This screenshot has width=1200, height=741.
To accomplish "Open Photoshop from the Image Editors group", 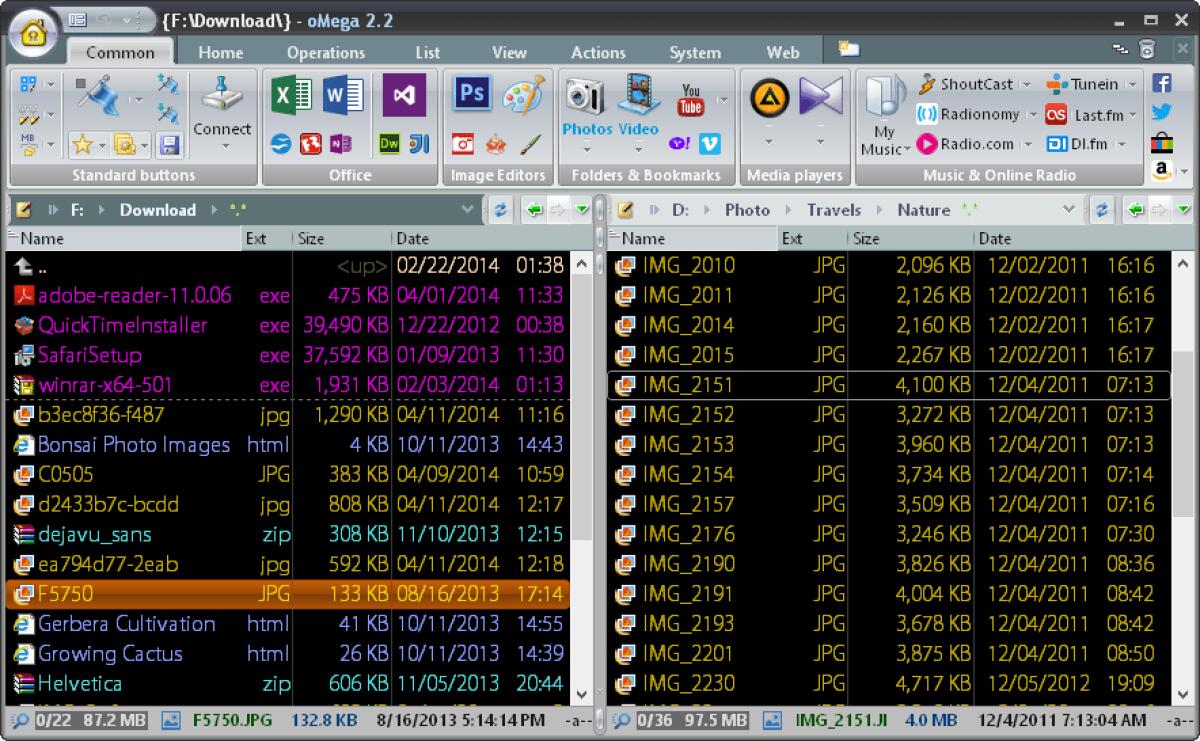I will pyautogui.click(x=471, y=95).
